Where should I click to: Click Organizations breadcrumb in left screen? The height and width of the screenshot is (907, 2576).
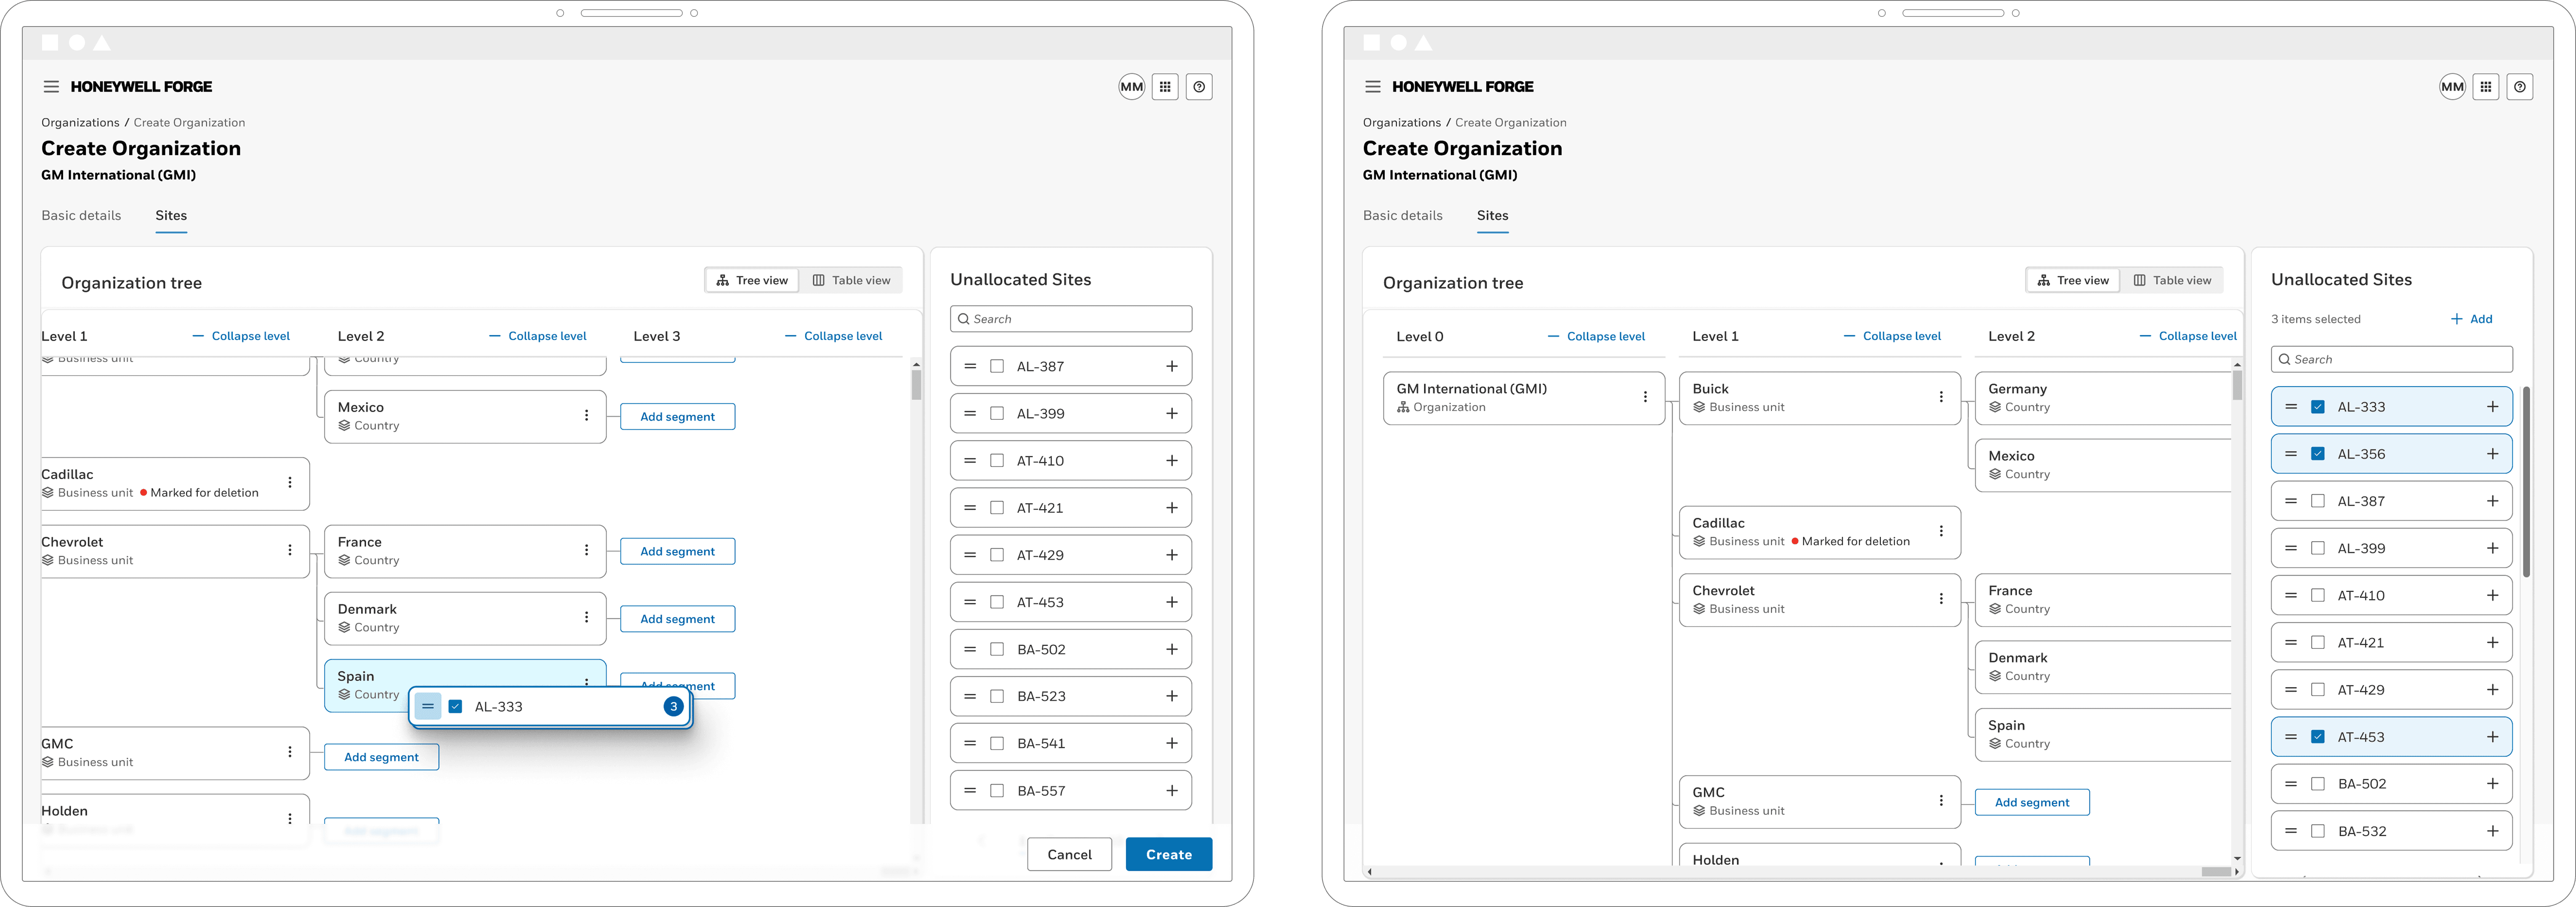80,122
